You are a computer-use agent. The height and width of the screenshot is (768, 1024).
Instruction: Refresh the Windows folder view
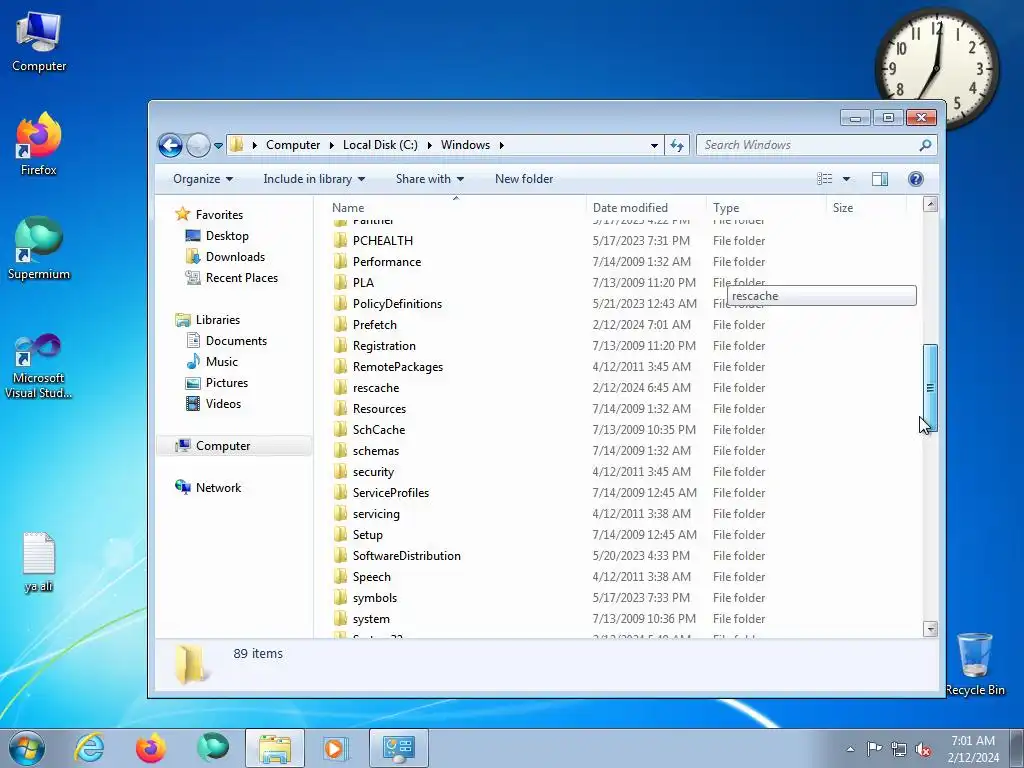point(677,145)
